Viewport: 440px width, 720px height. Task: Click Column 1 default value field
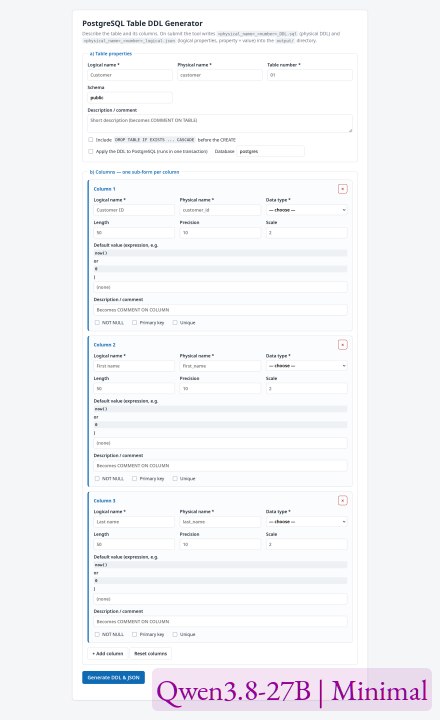(220, 287)
